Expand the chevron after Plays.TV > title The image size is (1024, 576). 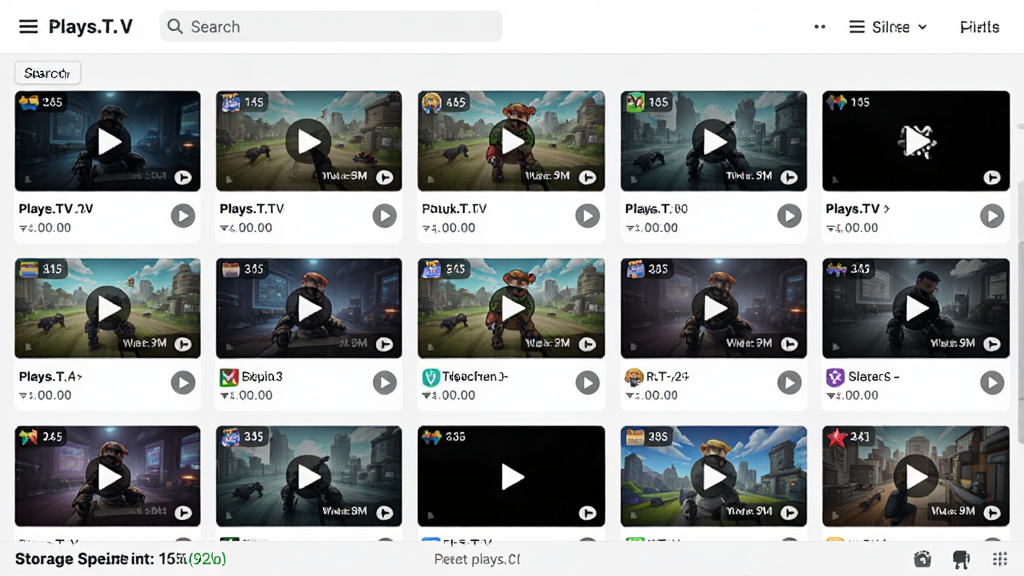(886, 209)
